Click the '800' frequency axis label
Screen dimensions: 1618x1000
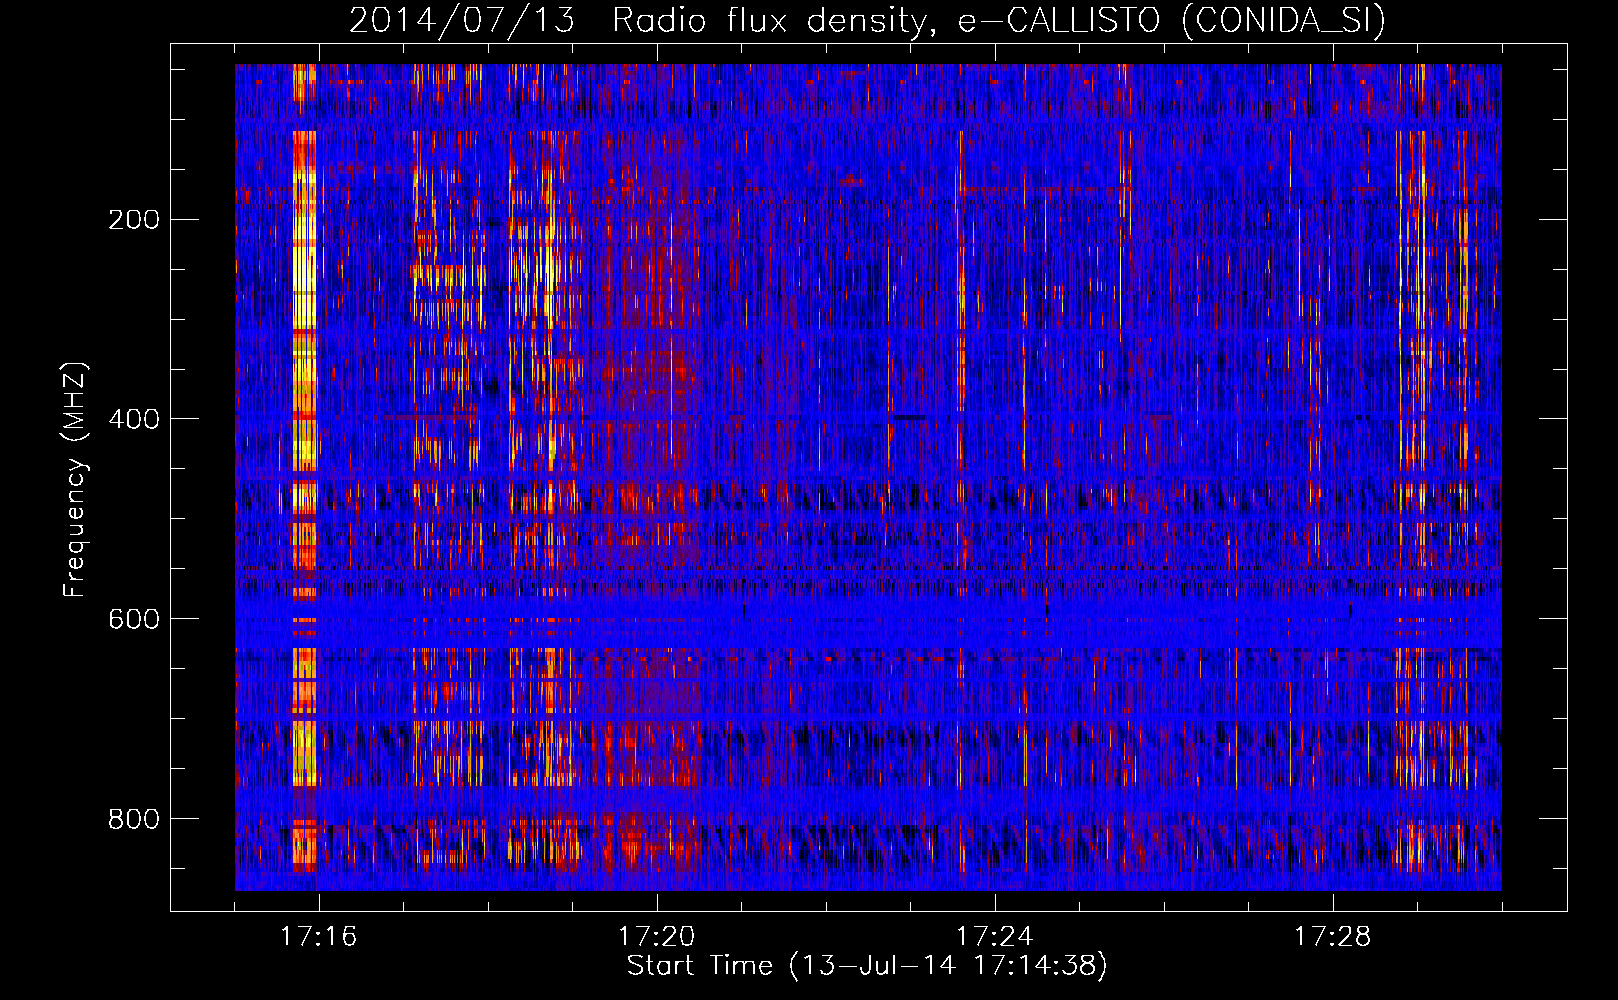(134, 819)
